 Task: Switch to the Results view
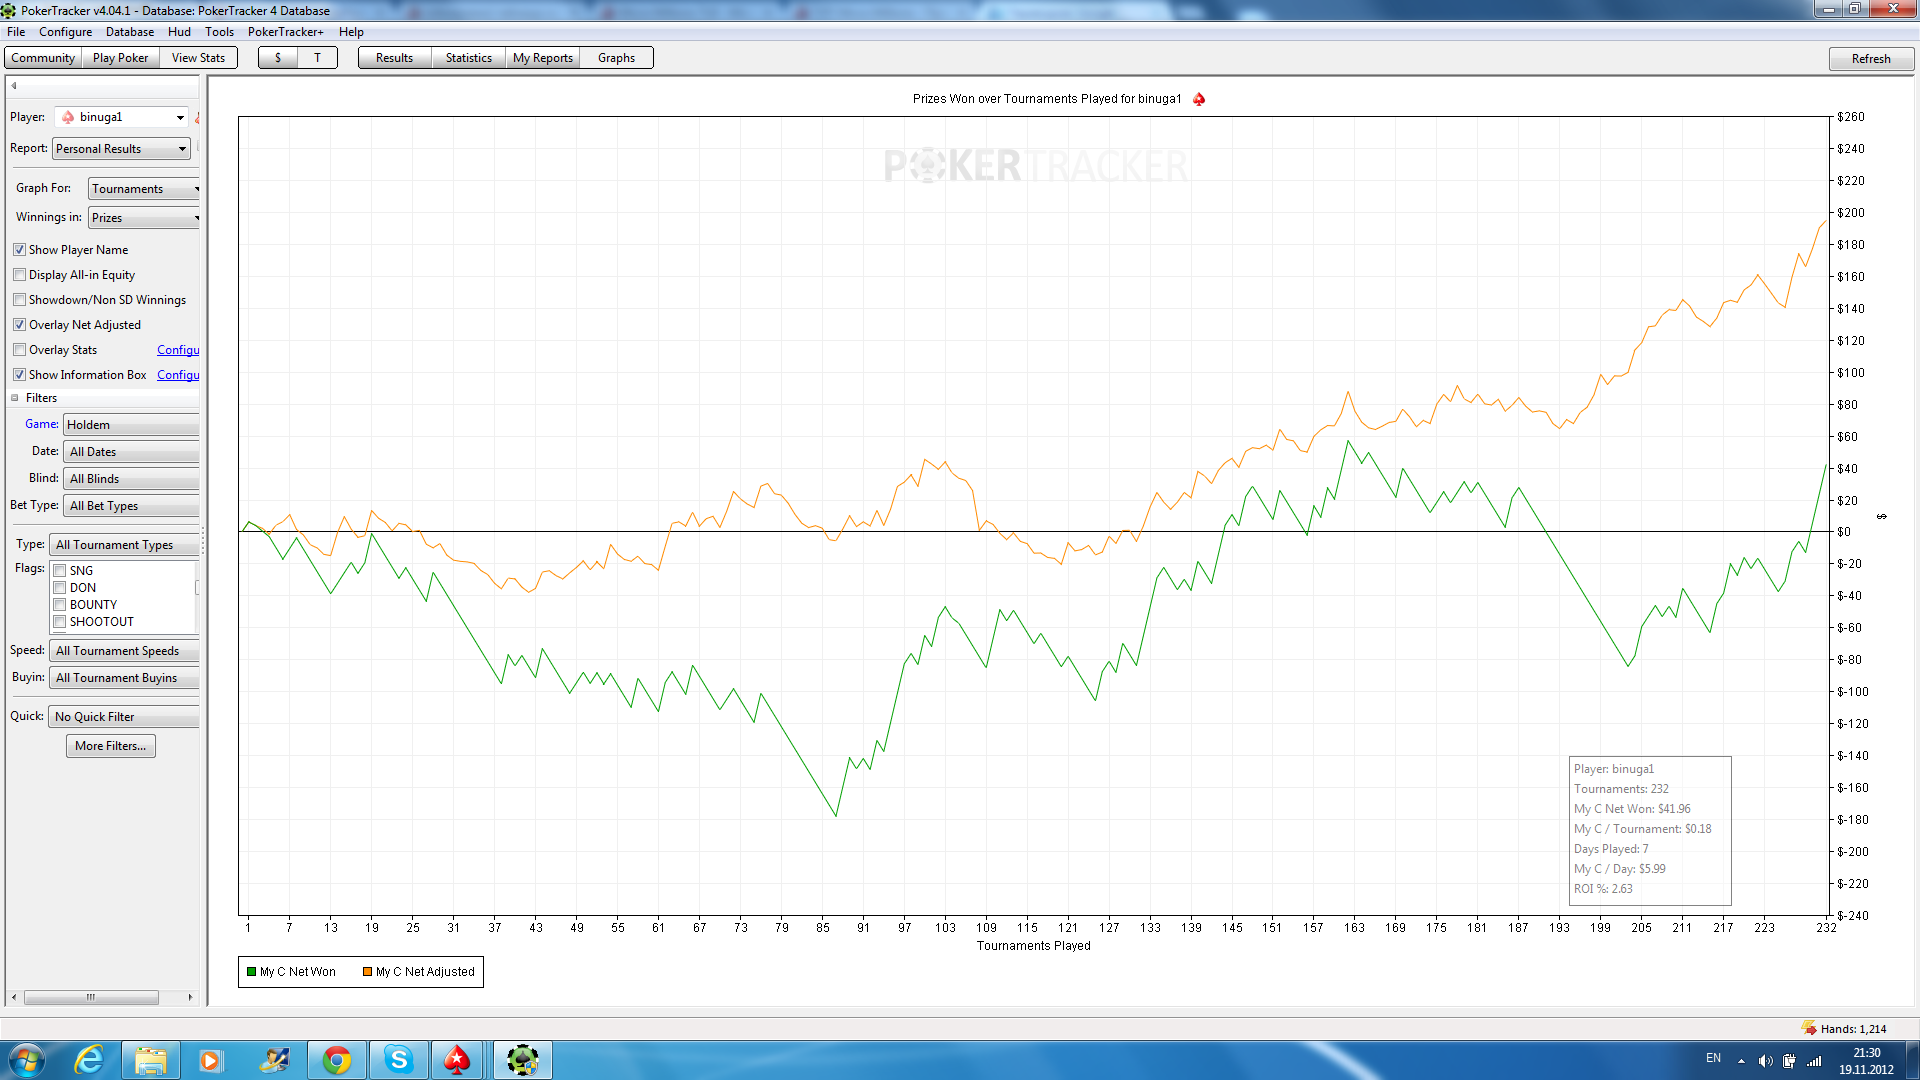[394, 58]
